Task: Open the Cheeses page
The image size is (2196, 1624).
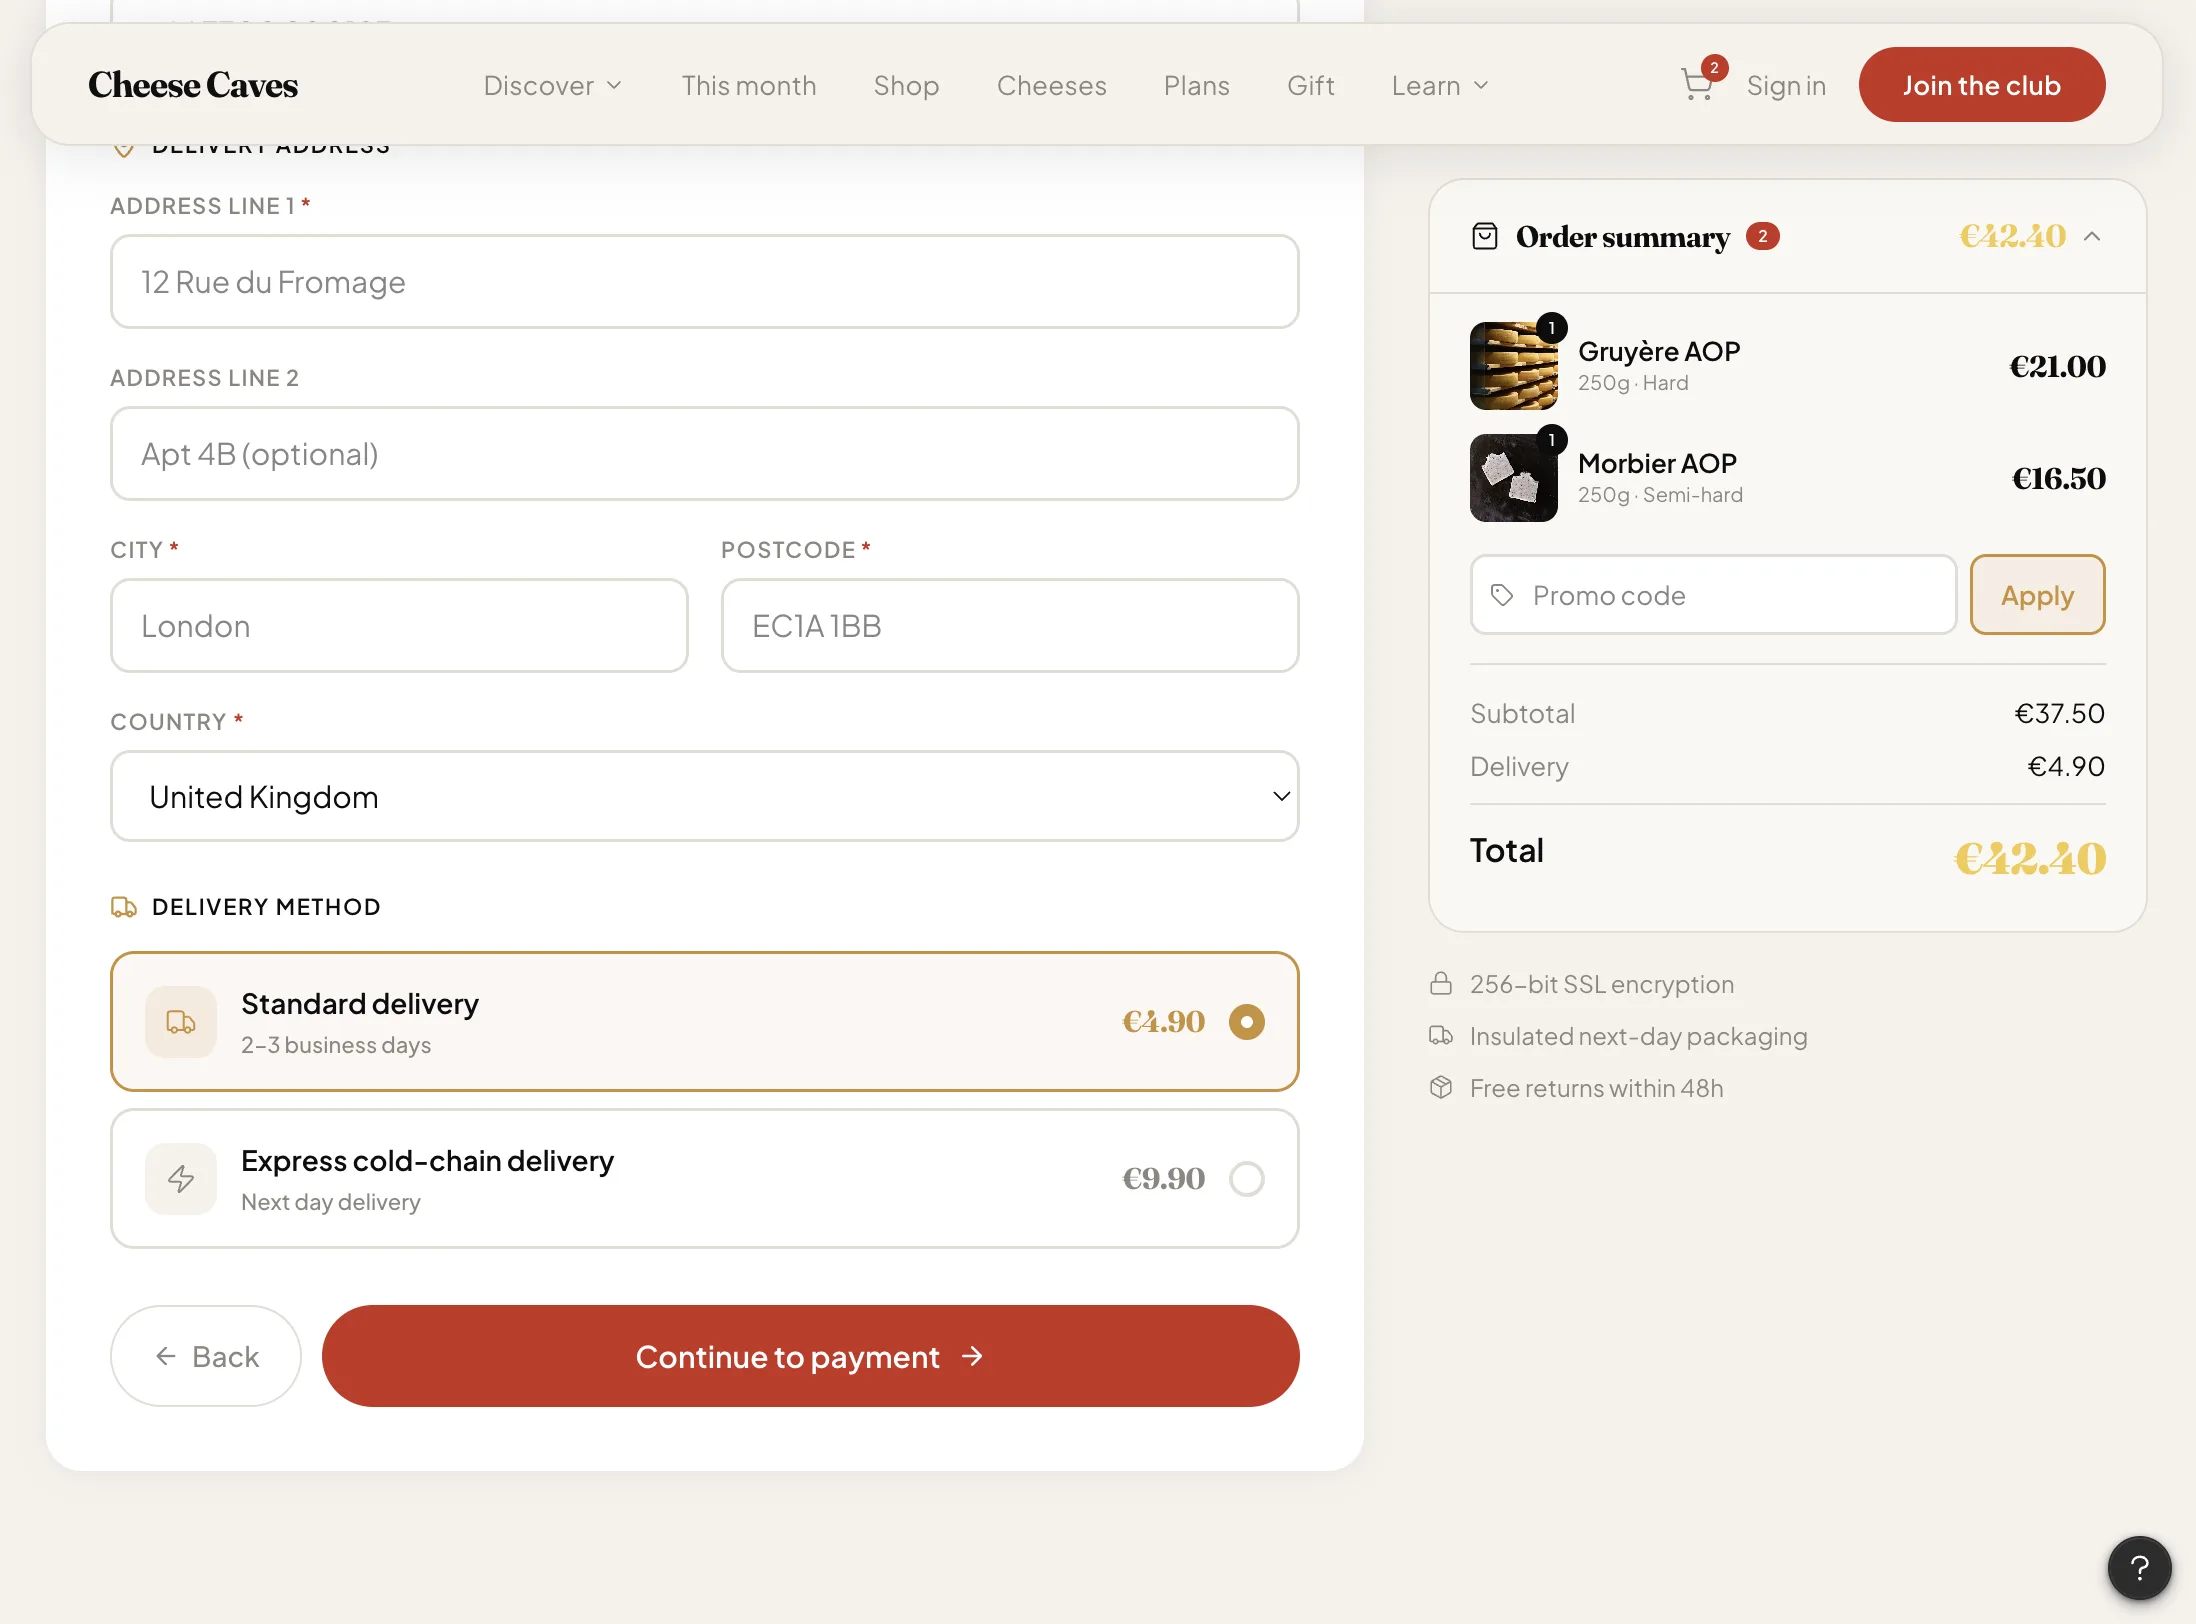Action: point(1051,85)
